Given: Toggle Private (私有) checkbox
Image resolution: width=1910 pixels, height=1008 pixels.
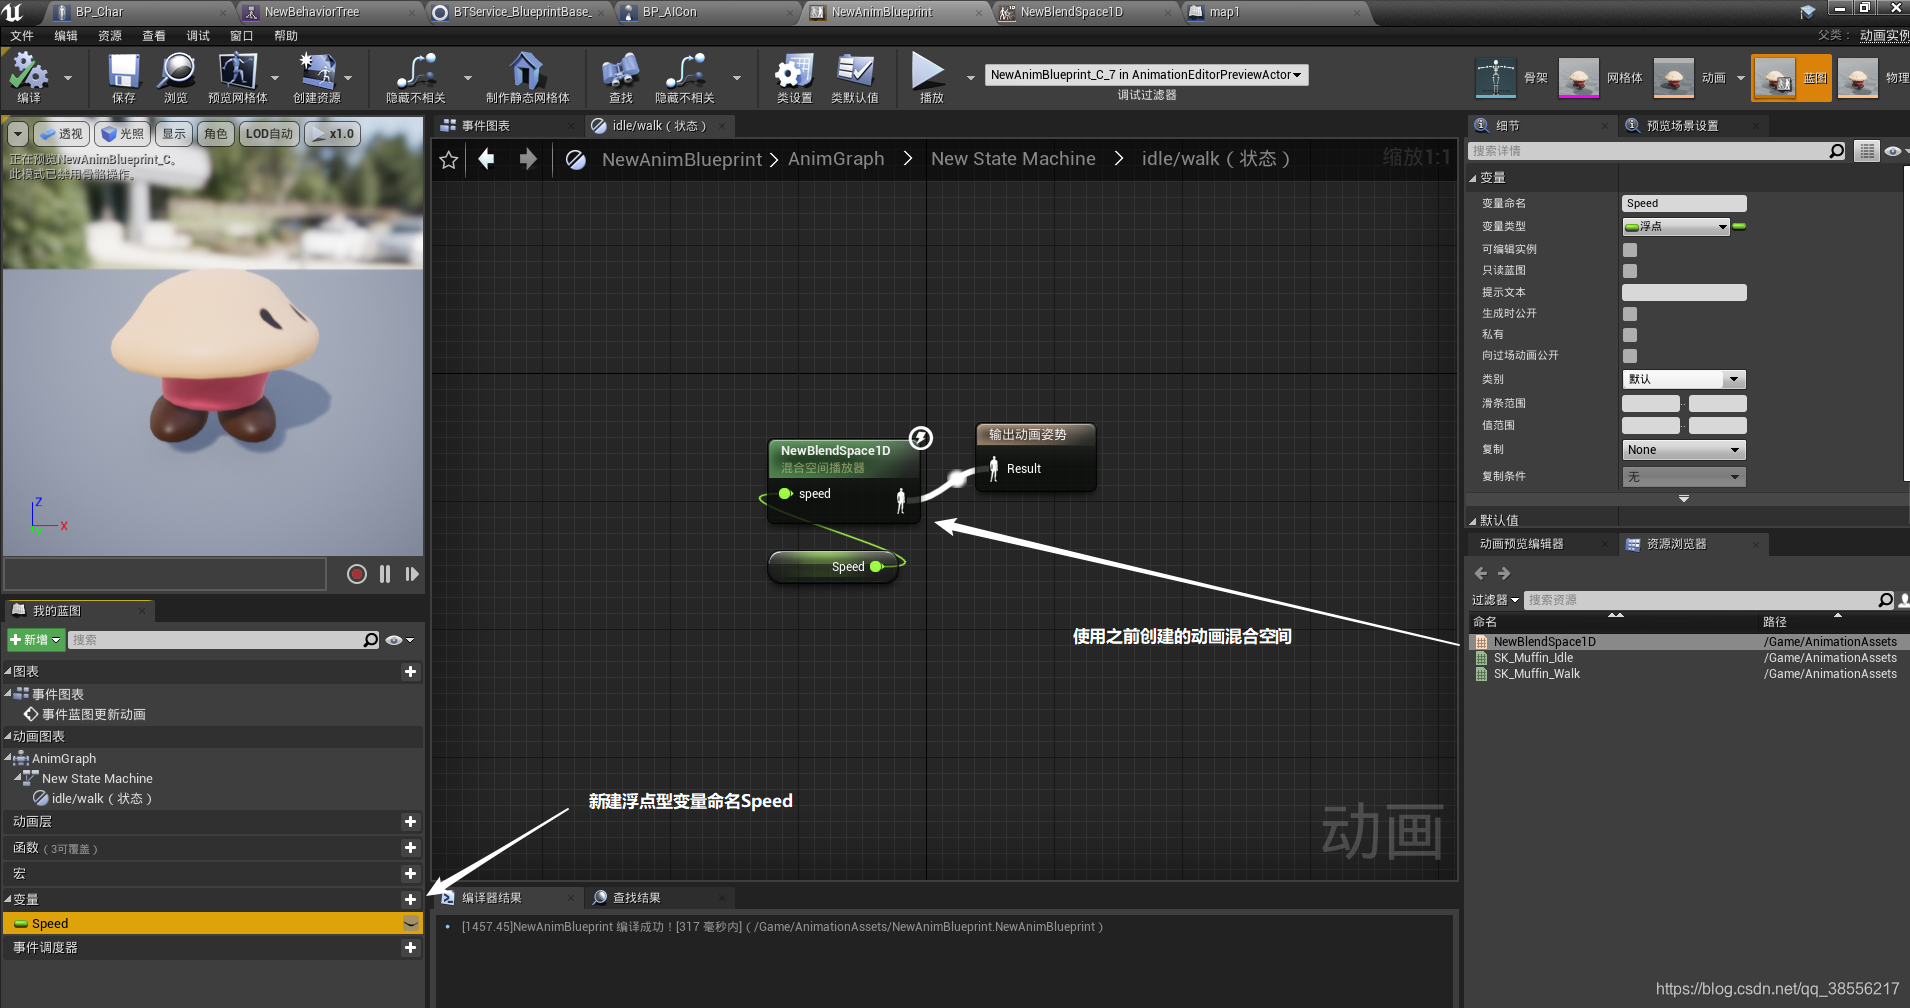Looking at the screenshot, I should coord(1630,335).
